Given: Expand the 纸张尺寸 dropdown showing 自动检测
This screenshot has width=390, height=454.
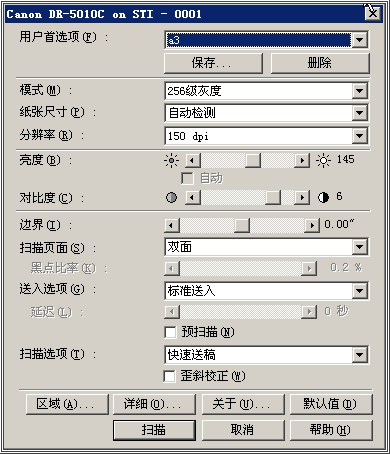Looking at the screenshot, I should point(267,113).
